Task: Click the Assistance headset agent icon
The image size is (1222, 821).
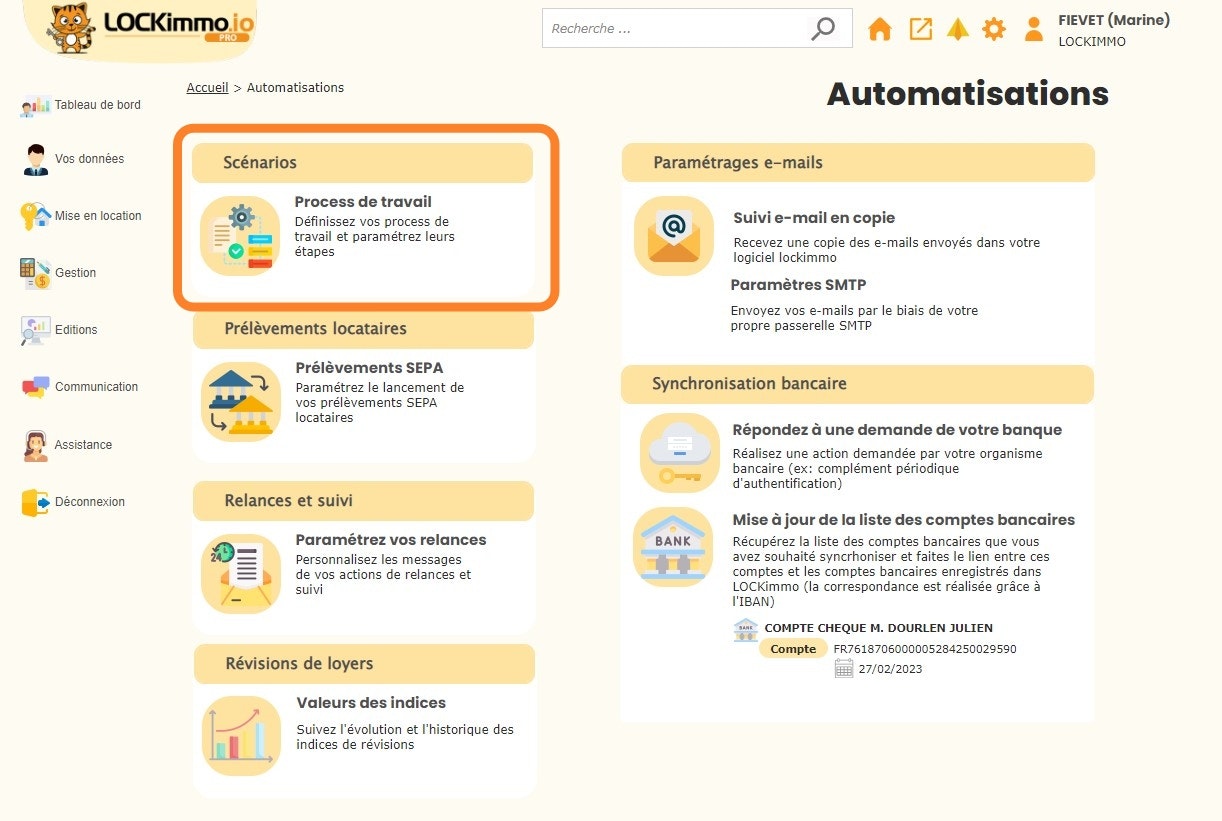Action: (x=35, y=445)
